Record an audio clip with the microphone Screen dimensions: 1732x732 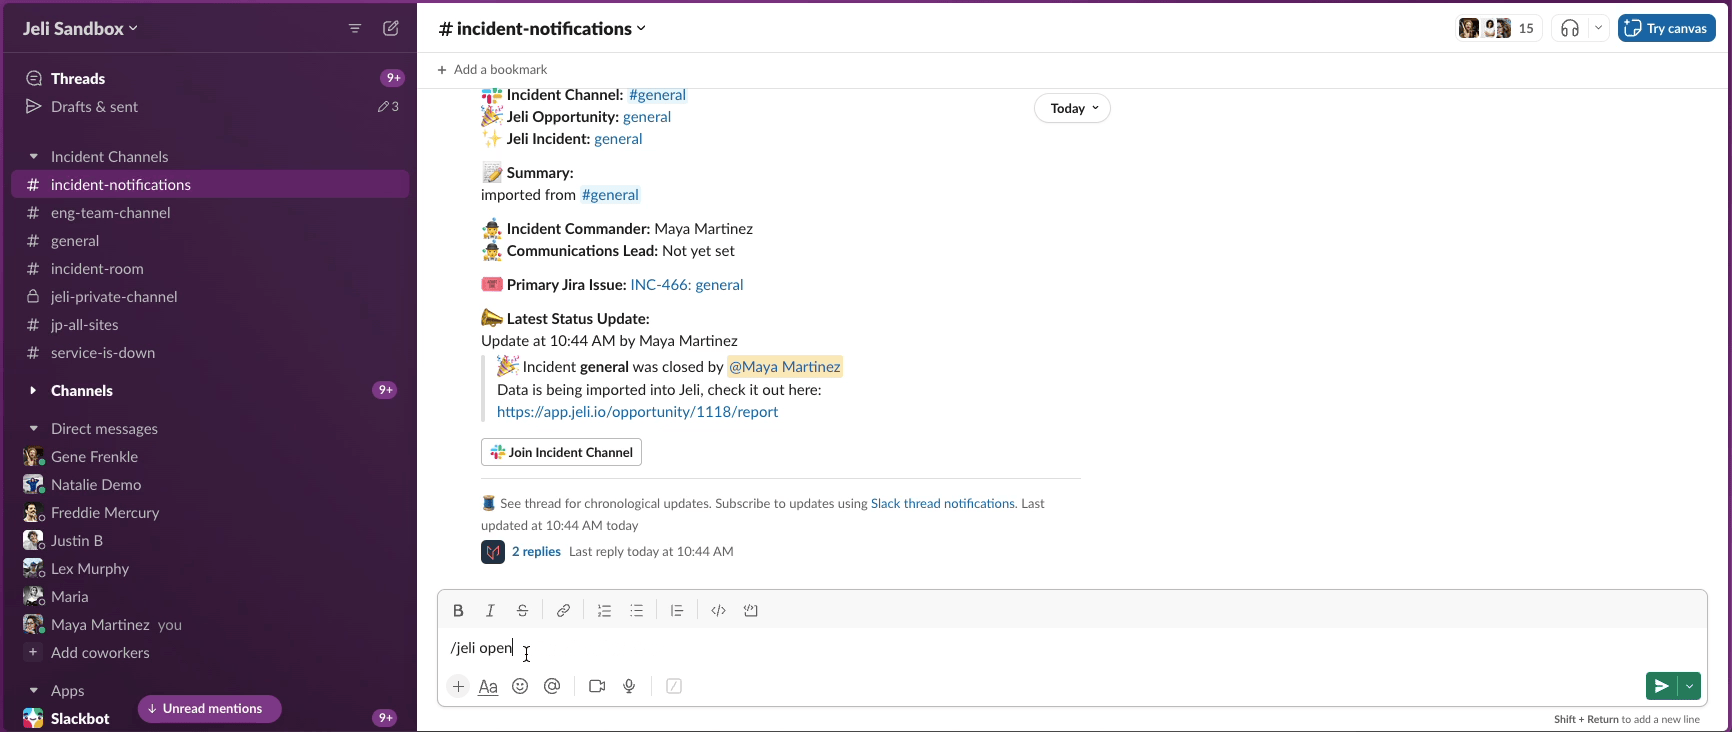pyautogui.click(x=629, y=686)
